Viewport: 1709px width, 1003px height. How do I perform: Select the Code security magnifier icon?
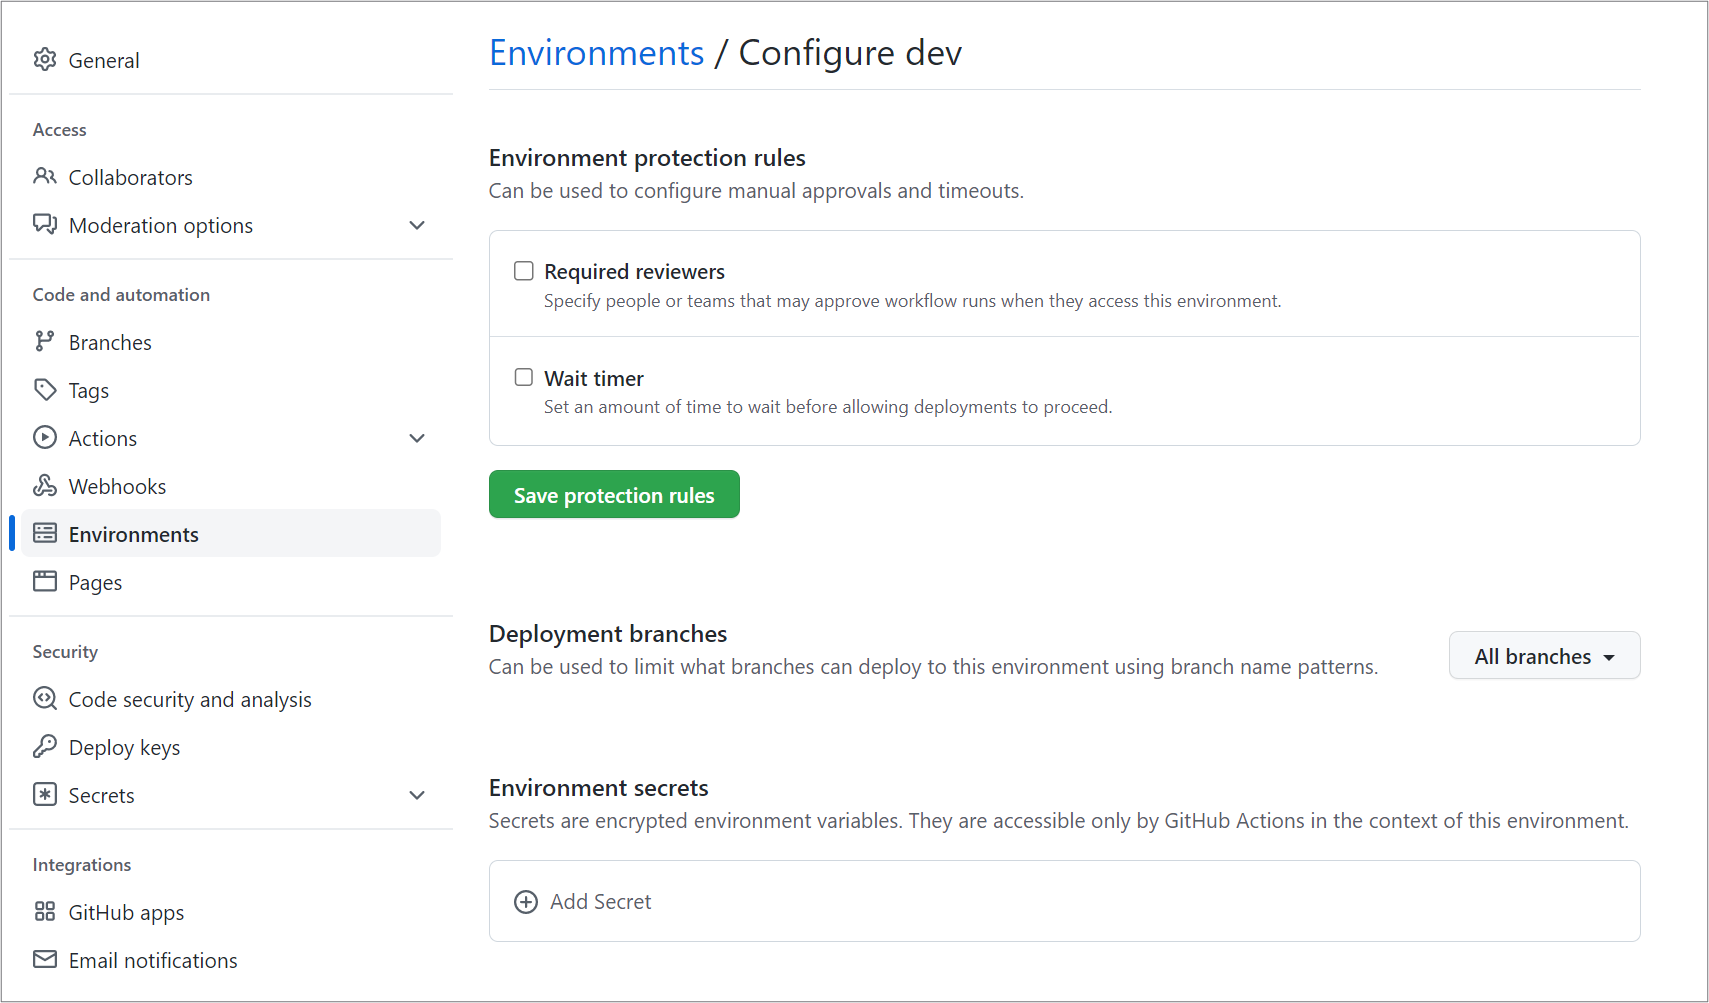(x=45, y=698)
